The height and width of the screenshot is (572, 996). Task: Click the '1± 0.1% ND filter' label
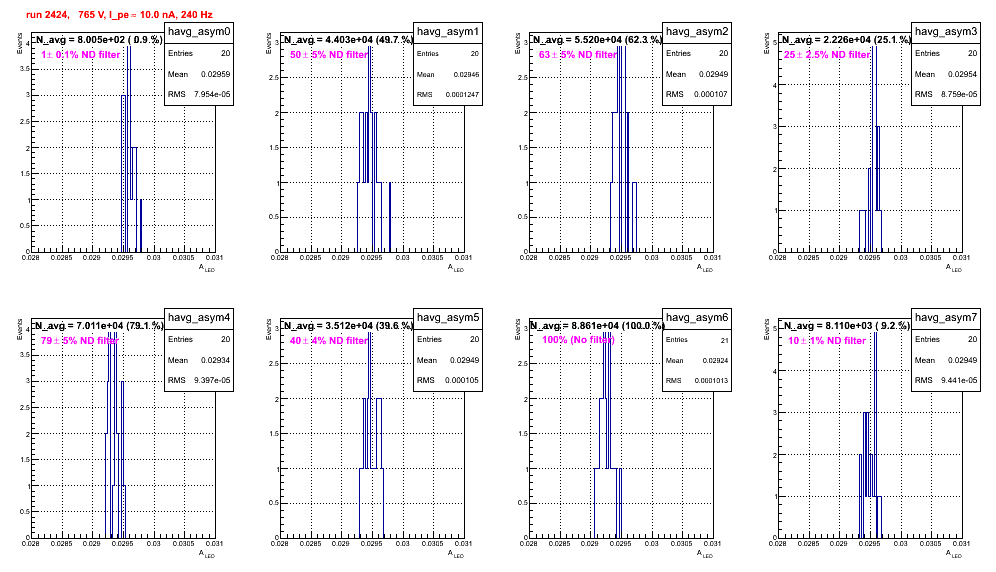click(81, 55)
